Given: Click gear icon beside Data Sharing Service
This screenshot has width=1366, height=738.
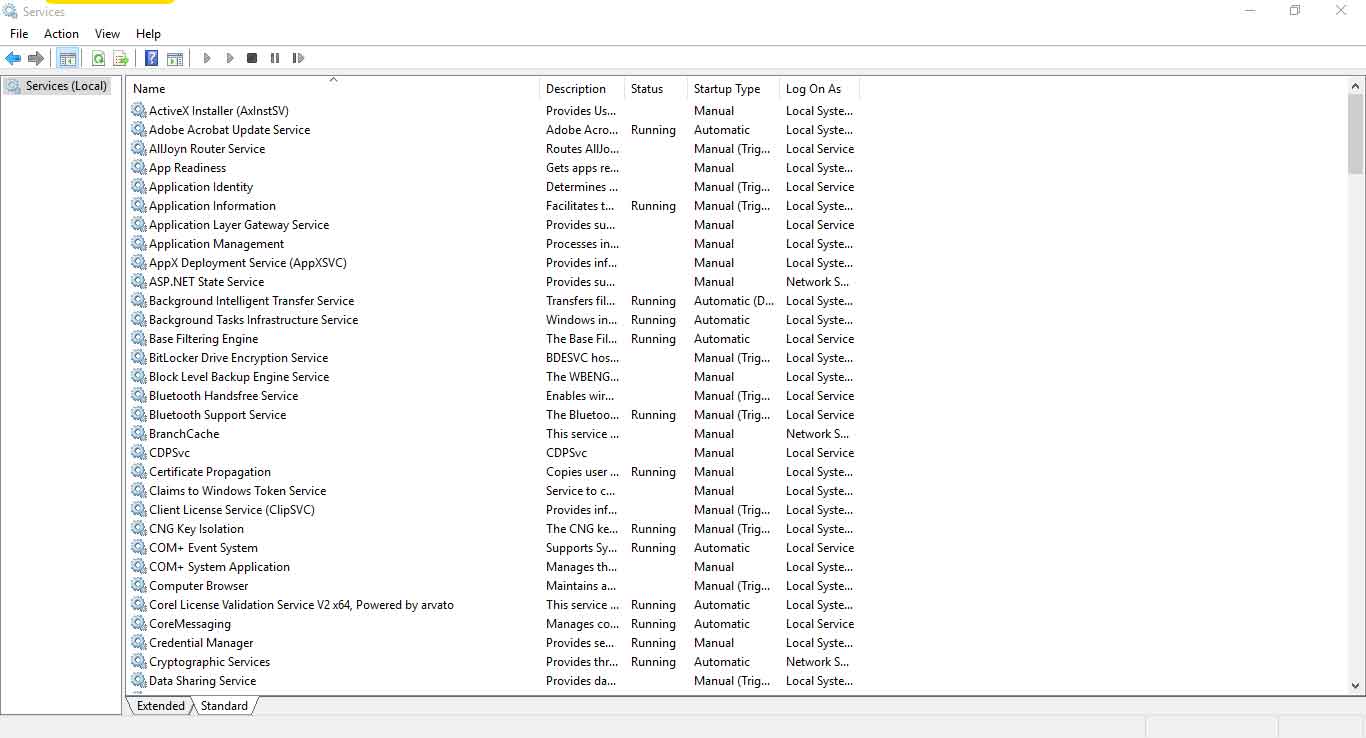Looking at the screenshot, I should pos(138,681).
